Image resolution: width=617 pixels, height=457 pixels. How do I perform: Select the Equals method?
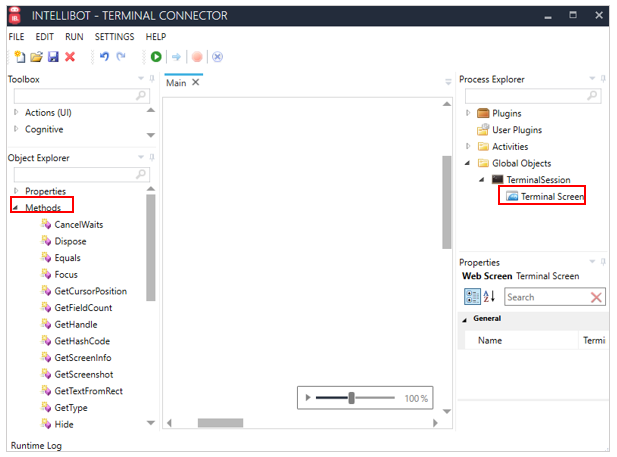coord(68,258)
